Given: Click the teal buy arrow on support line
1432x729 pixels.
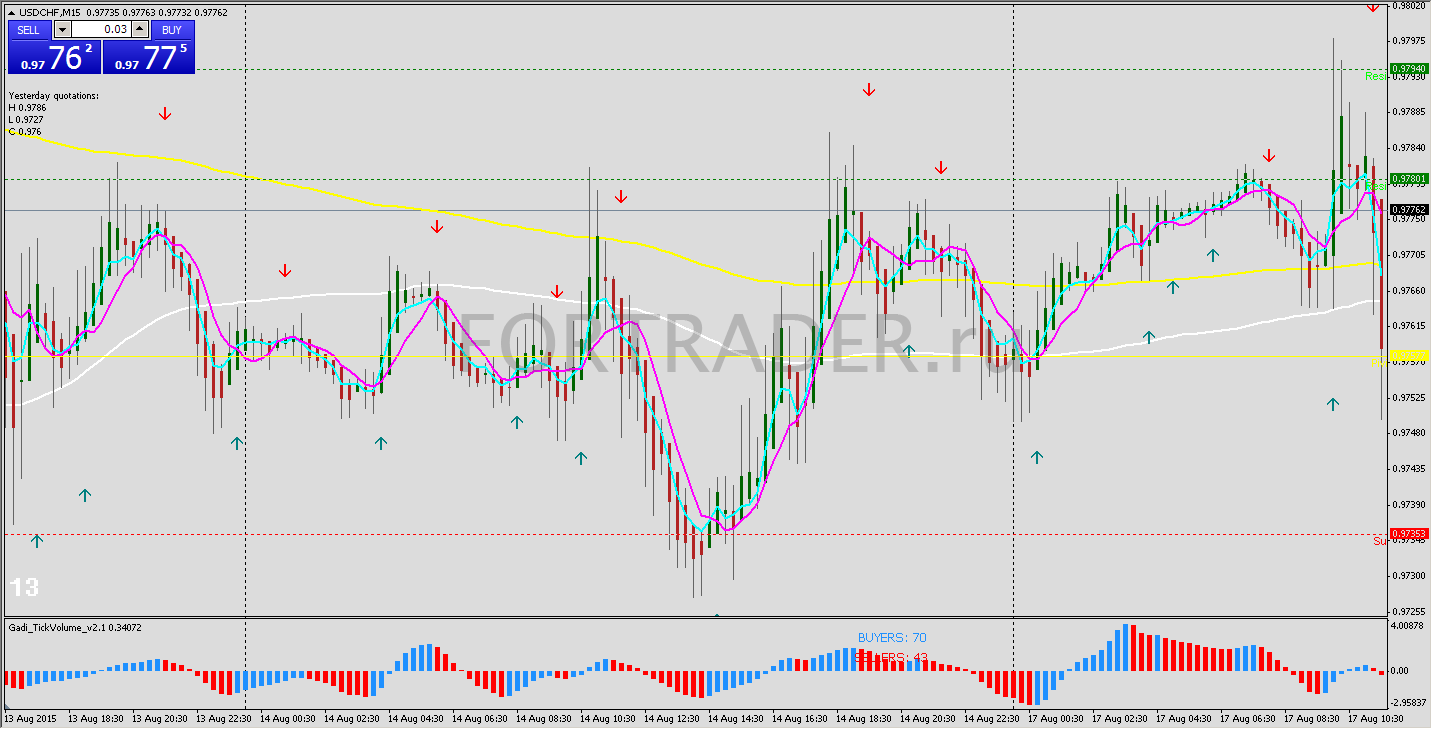Looking at the screenshot, I should coord(37,541).
